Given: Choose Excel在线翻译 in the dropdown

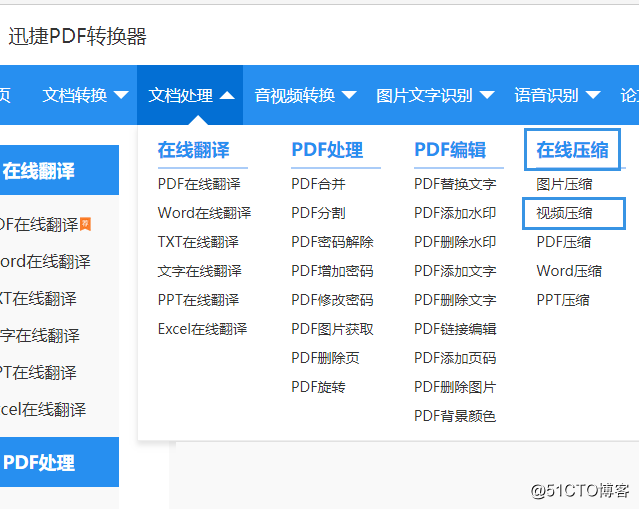Looking at the screenshot, I should [203, 329].
